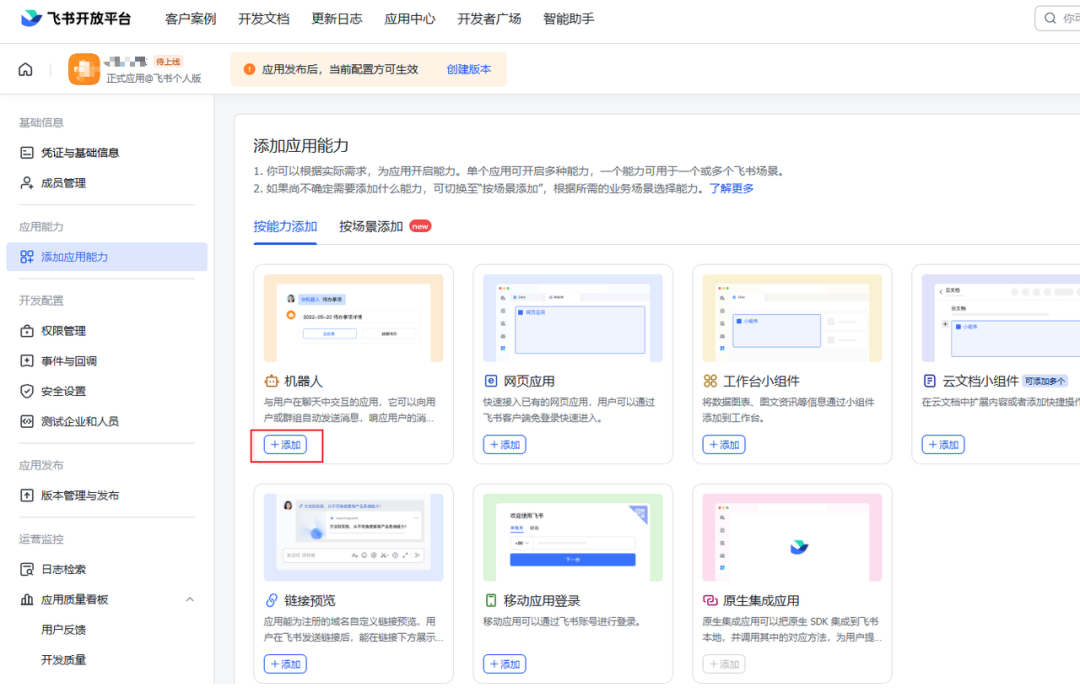Click the home icon in header
This screenshot has width=1080, height=688.
point(26,70)
